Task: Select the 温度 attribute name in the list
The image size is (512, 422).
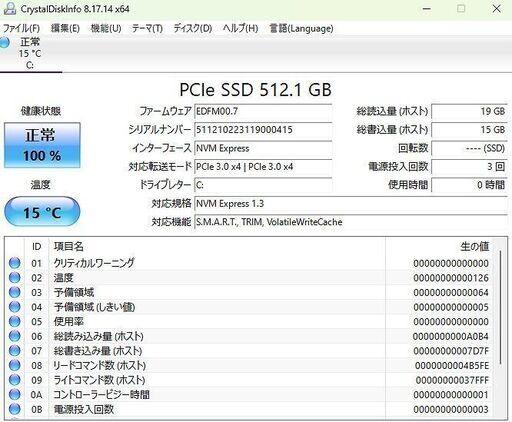Action: 63,278
